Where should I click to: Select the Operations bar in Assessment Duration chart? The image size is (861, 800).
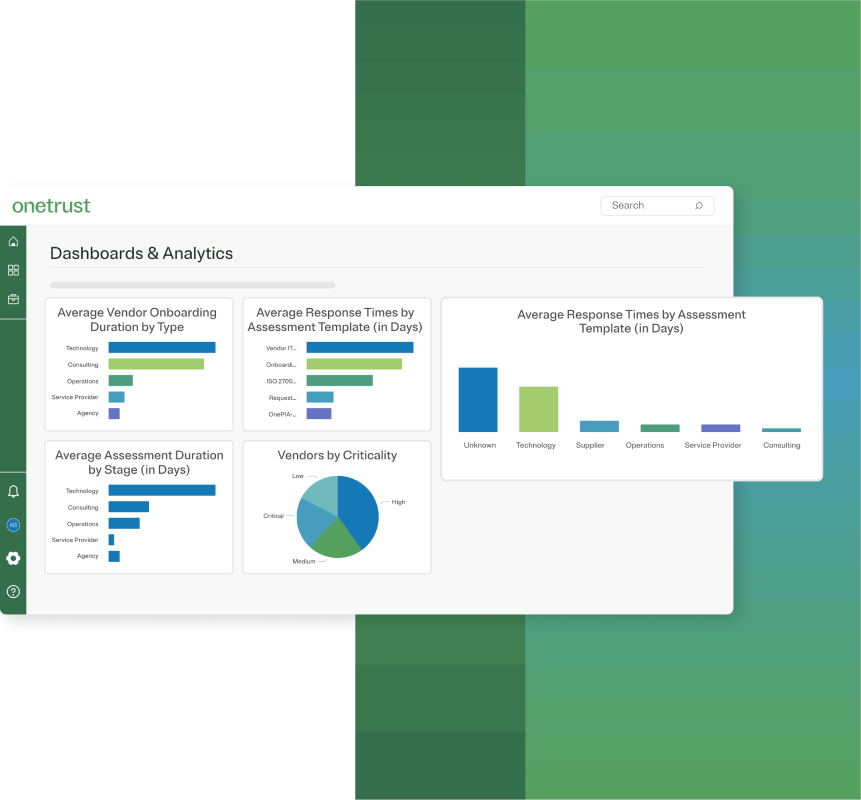124,523
